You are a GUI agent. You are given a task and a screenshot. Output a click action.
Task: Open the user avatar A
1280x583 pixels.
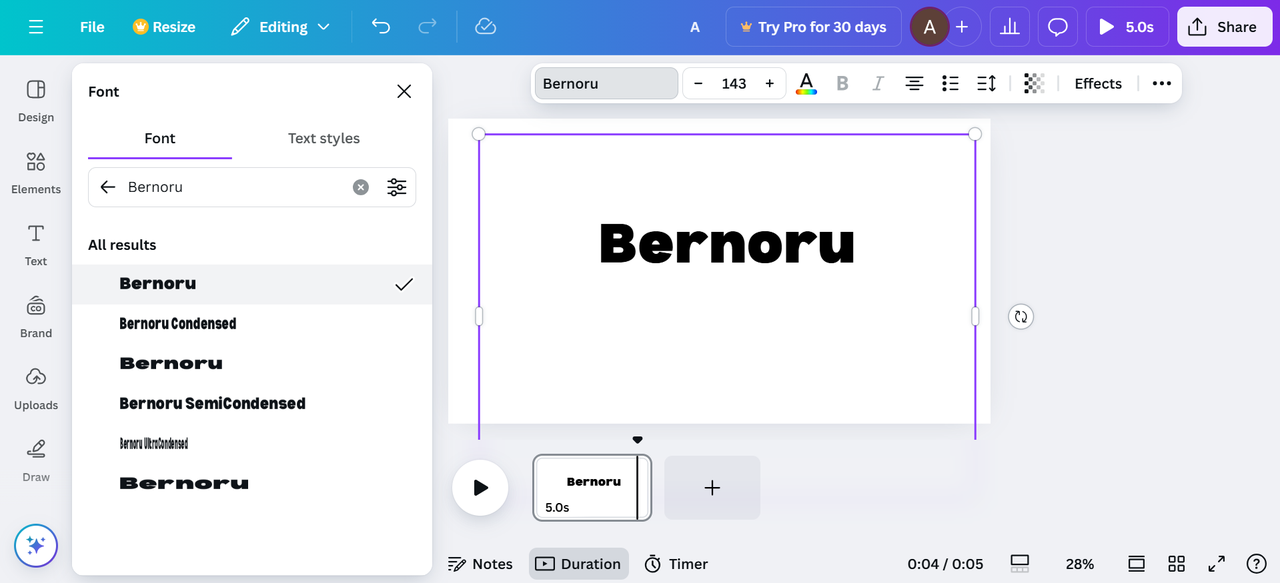click(x=929, y=27)
